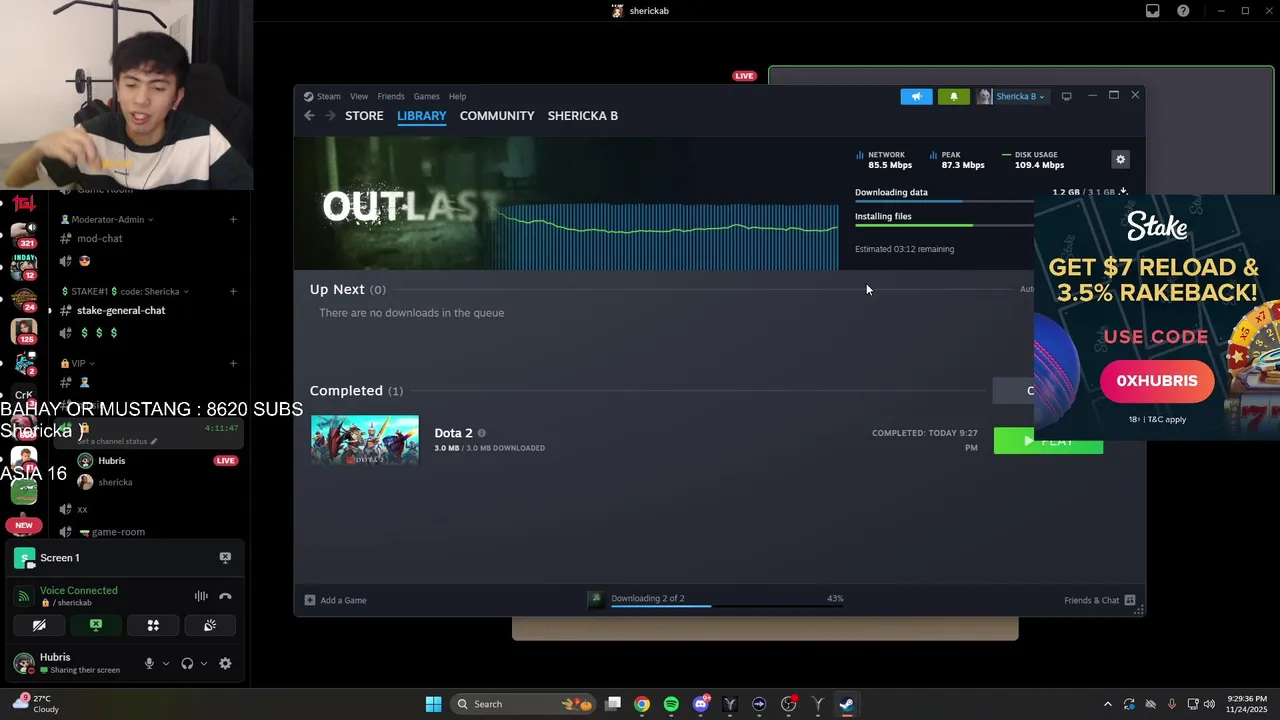Open Friends & Chat in Steam
Image resolution: width=1280 pixels, height=720 pixels.
[x=1099, y=600]
